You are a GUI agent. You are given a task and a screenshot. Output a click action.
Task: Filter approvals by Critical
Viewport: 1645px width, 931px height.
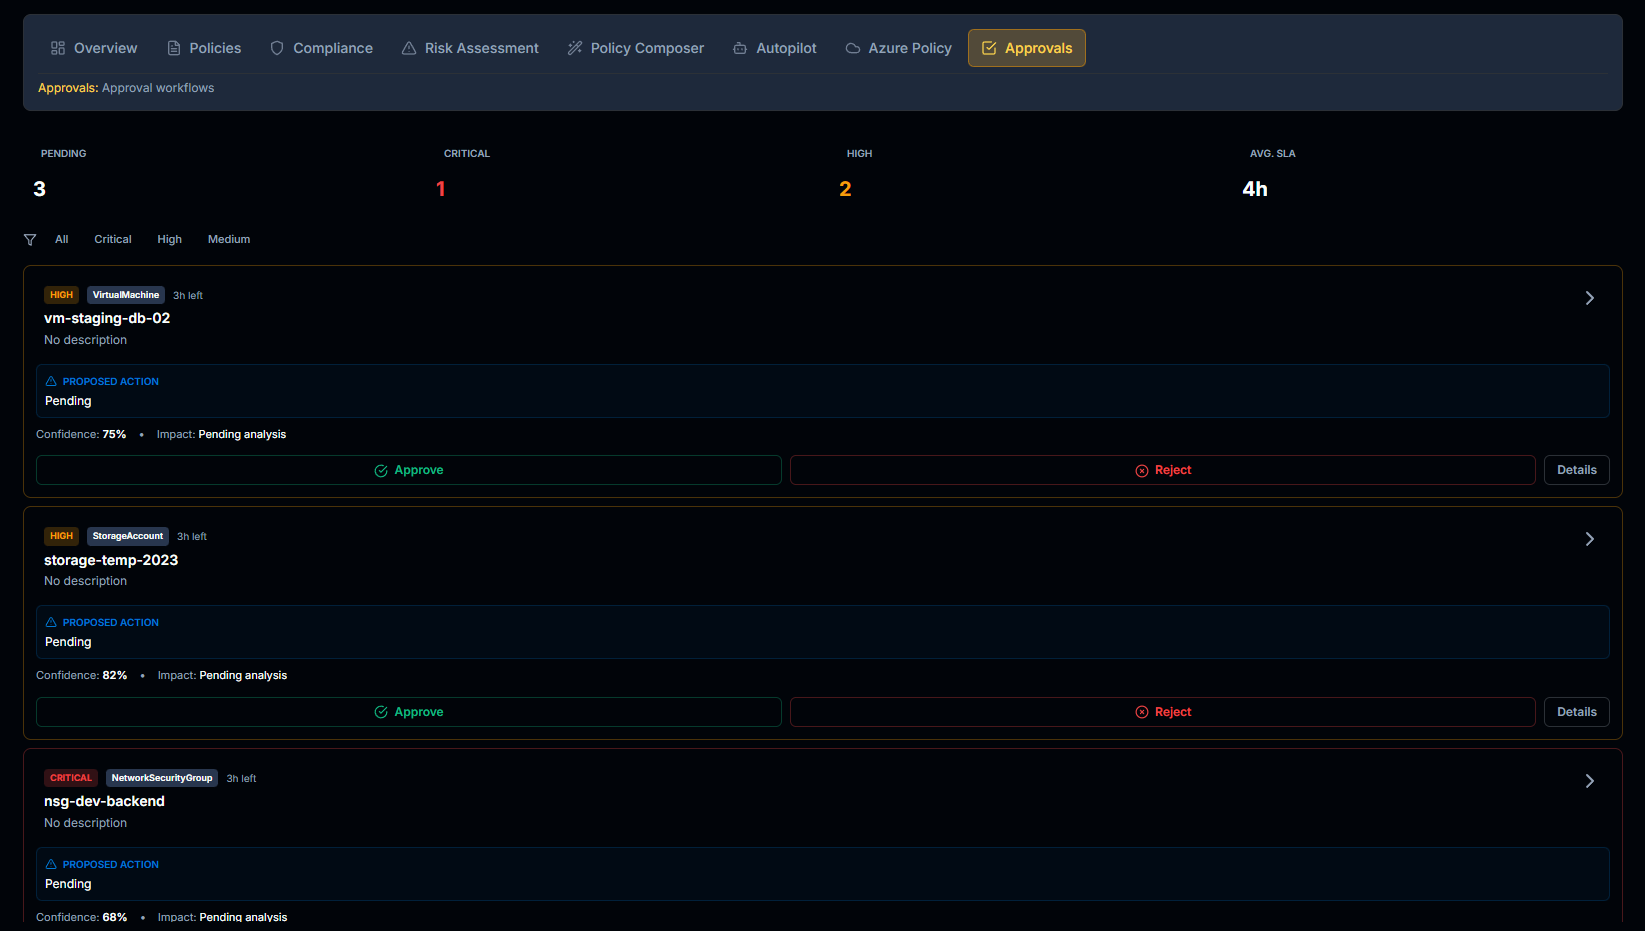click(x=113, y=240)
